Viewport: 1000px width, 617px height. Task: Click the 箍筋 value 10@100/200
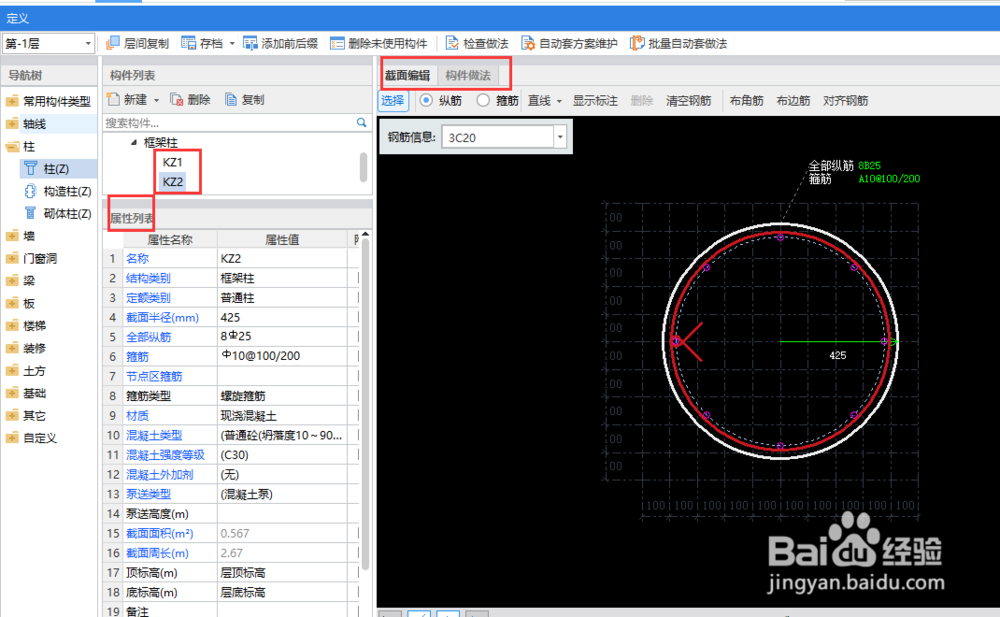(283, 356)
